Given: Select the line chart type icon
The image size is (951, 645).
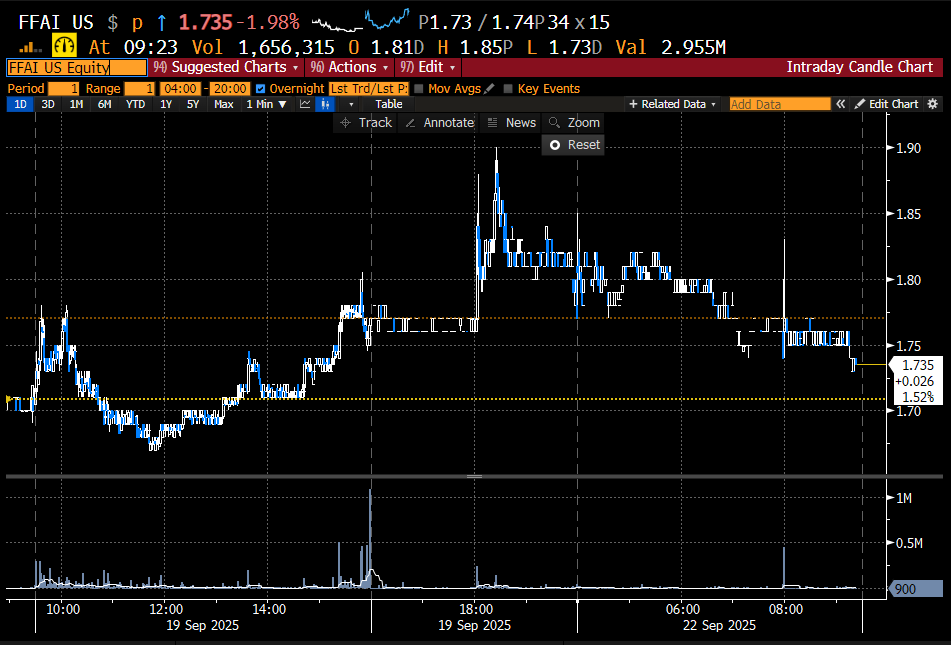Looking at the screenshot, I should (x=305, y=104).
